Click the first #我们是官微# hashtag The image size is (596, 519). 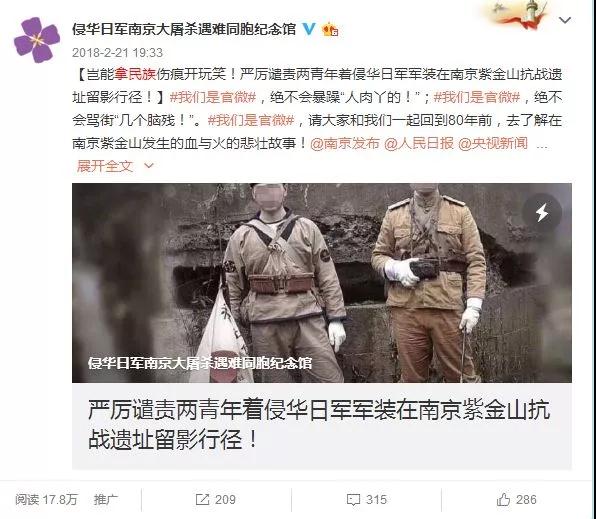pos(213,97)
